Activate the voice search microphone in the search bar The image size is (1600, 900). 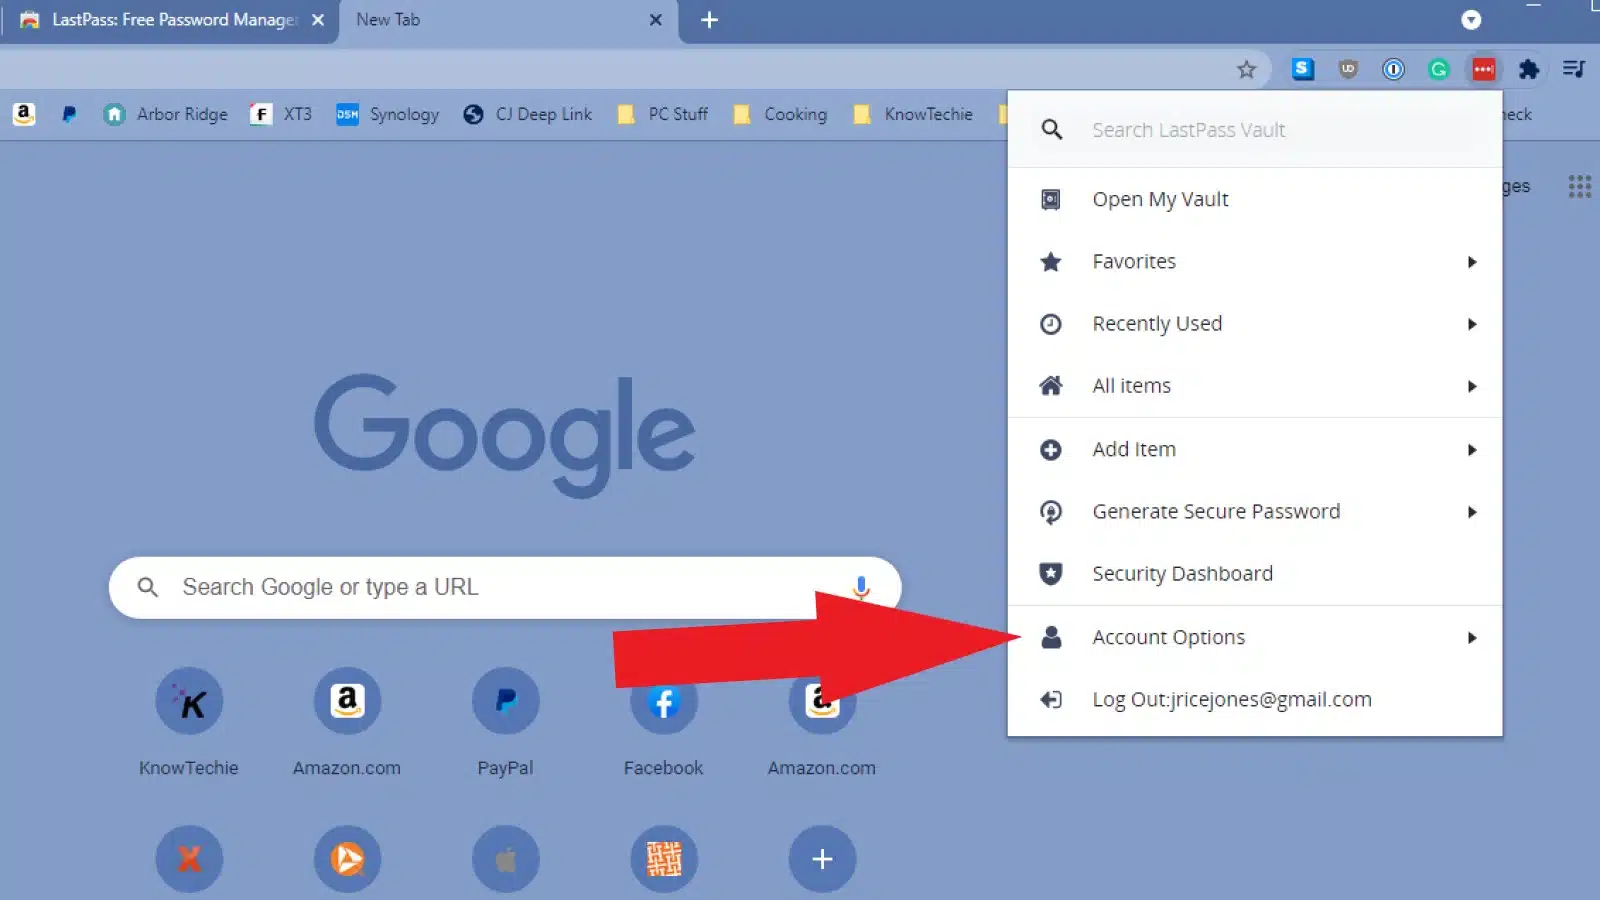tap(861, 587)
